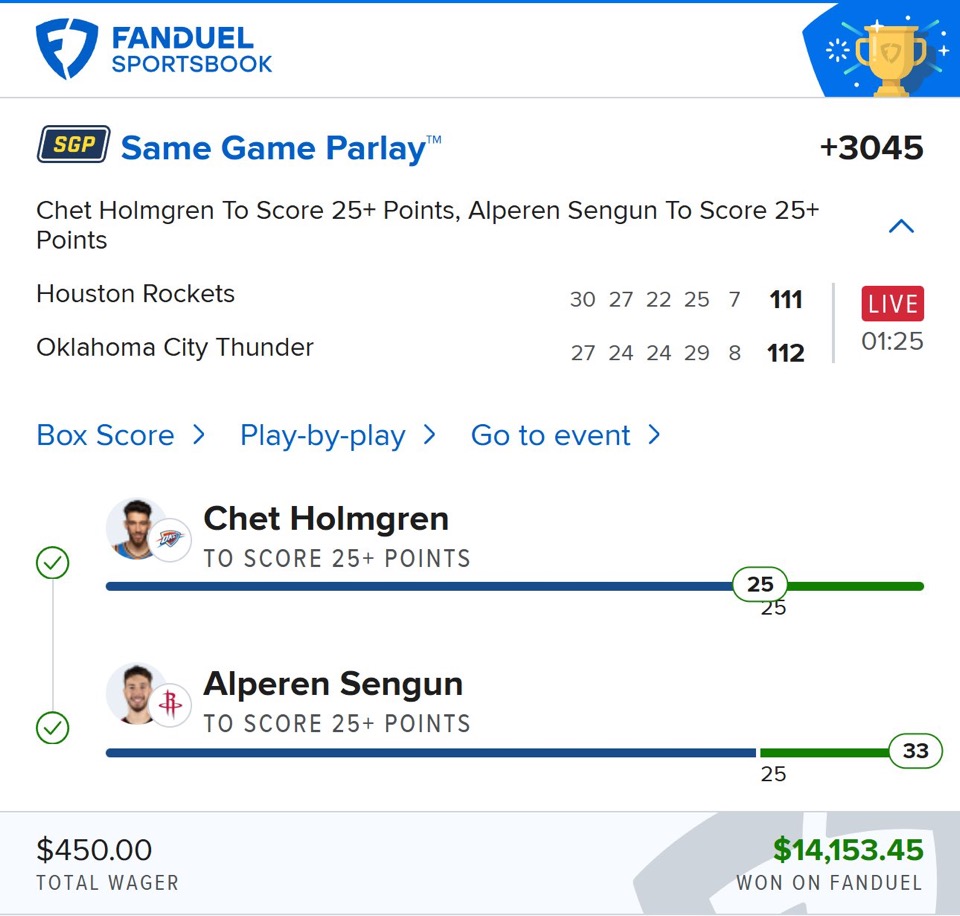Click Chet Holmgren's player photo
The width and height of the screenshot is (960, 916).
point(136,527)
